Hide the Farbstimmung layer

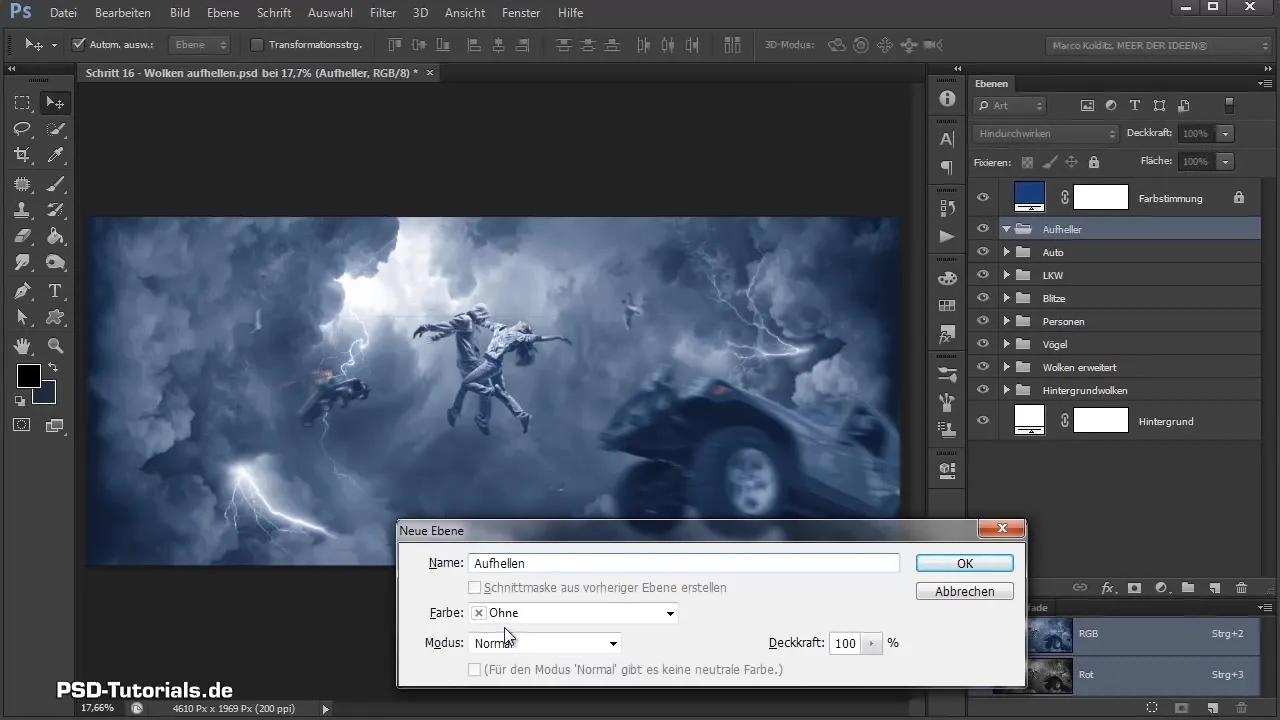983,198
